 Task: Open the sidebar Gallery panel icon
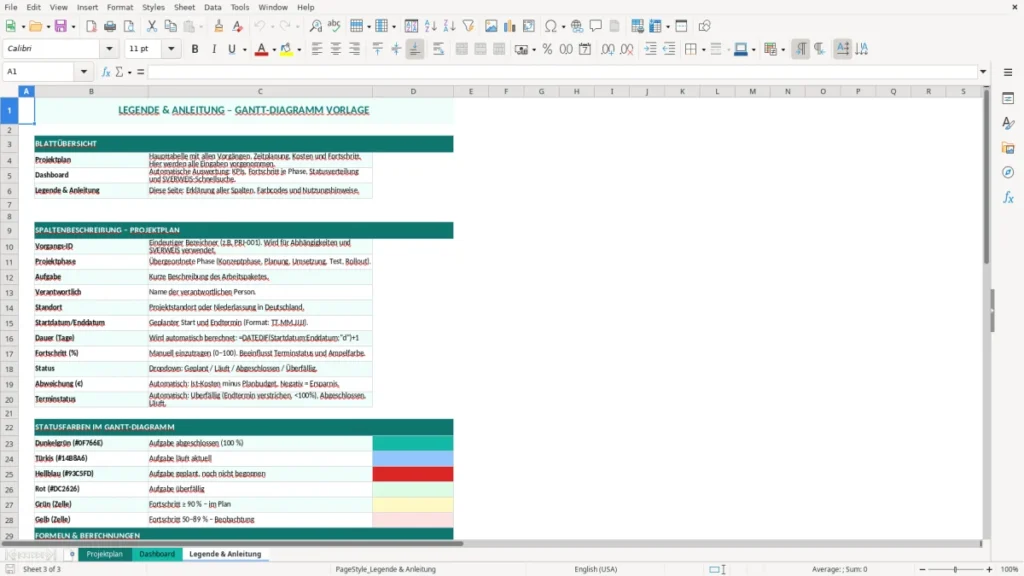pos(1008,148)
